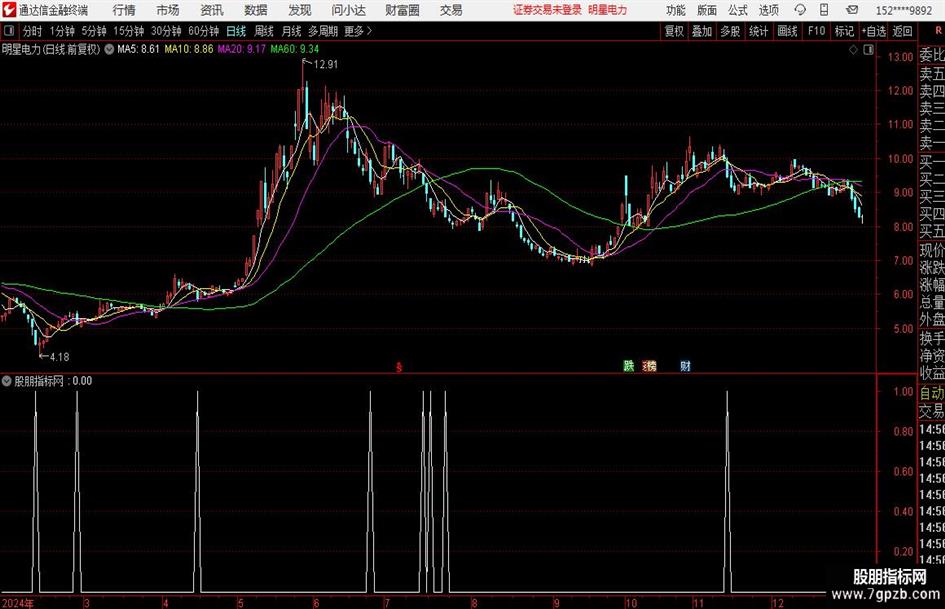Open the 选项 menu
945x609 pixels.
(x=768, y=10)
